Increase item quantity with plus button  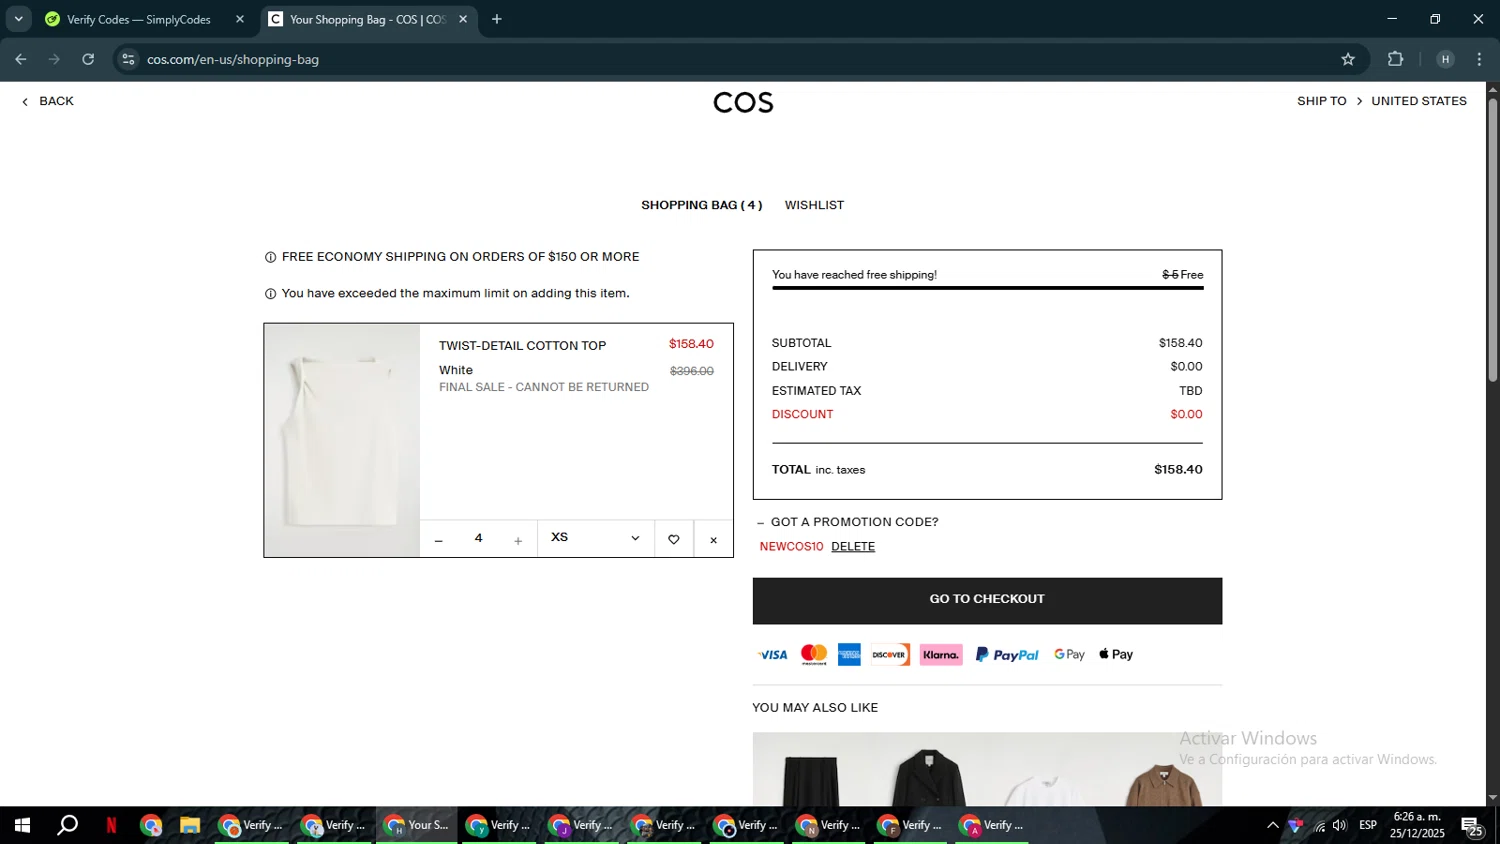click(518, 540)
